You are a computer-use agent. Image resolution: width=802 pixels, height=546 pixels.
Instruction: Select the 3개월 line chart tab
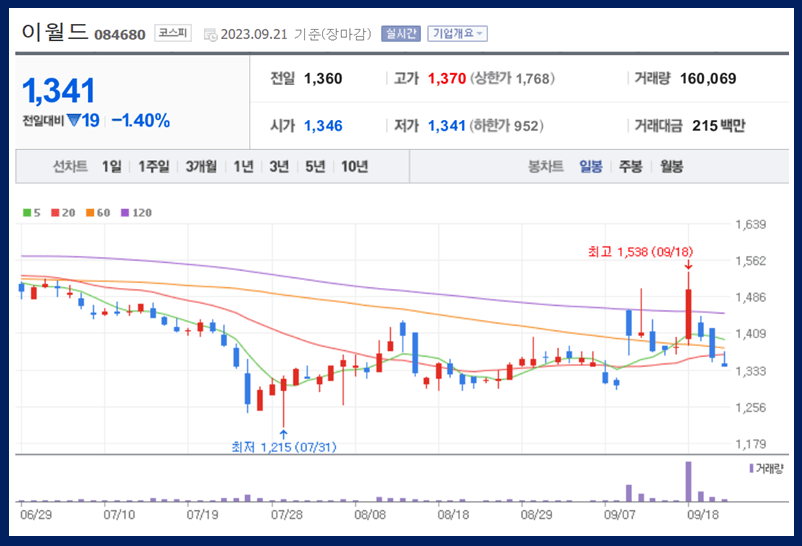tap(201, 166)
